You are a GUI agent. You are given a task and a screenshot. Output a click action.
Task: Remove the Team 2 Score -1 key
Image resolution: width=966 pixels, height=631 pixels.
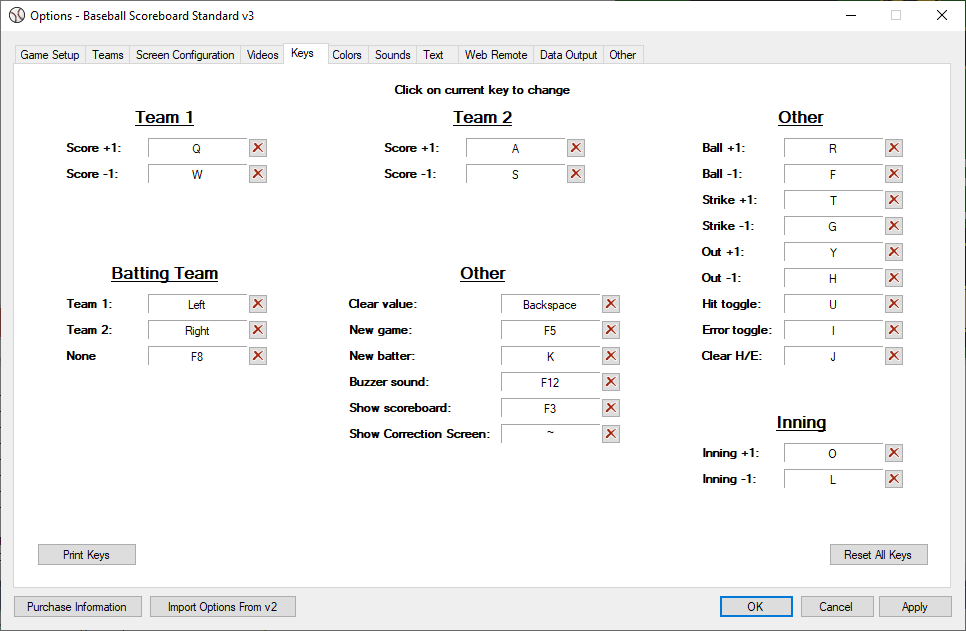pyautogui.click(x=576, y=174)
